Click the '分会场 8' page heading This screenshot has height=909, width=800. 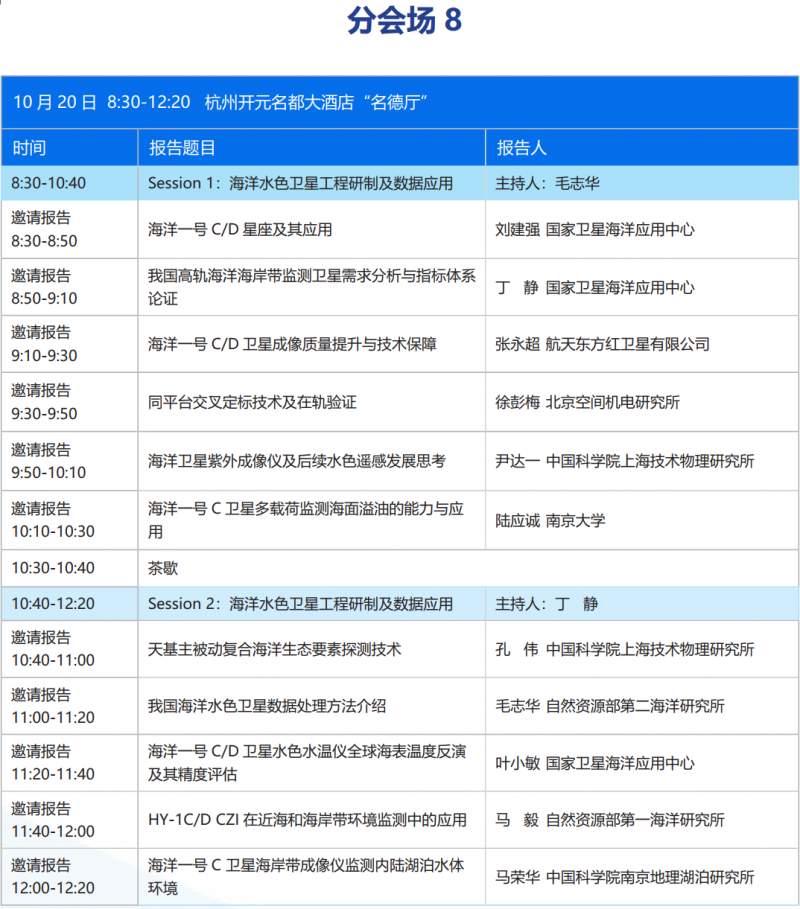click(404, 22)
